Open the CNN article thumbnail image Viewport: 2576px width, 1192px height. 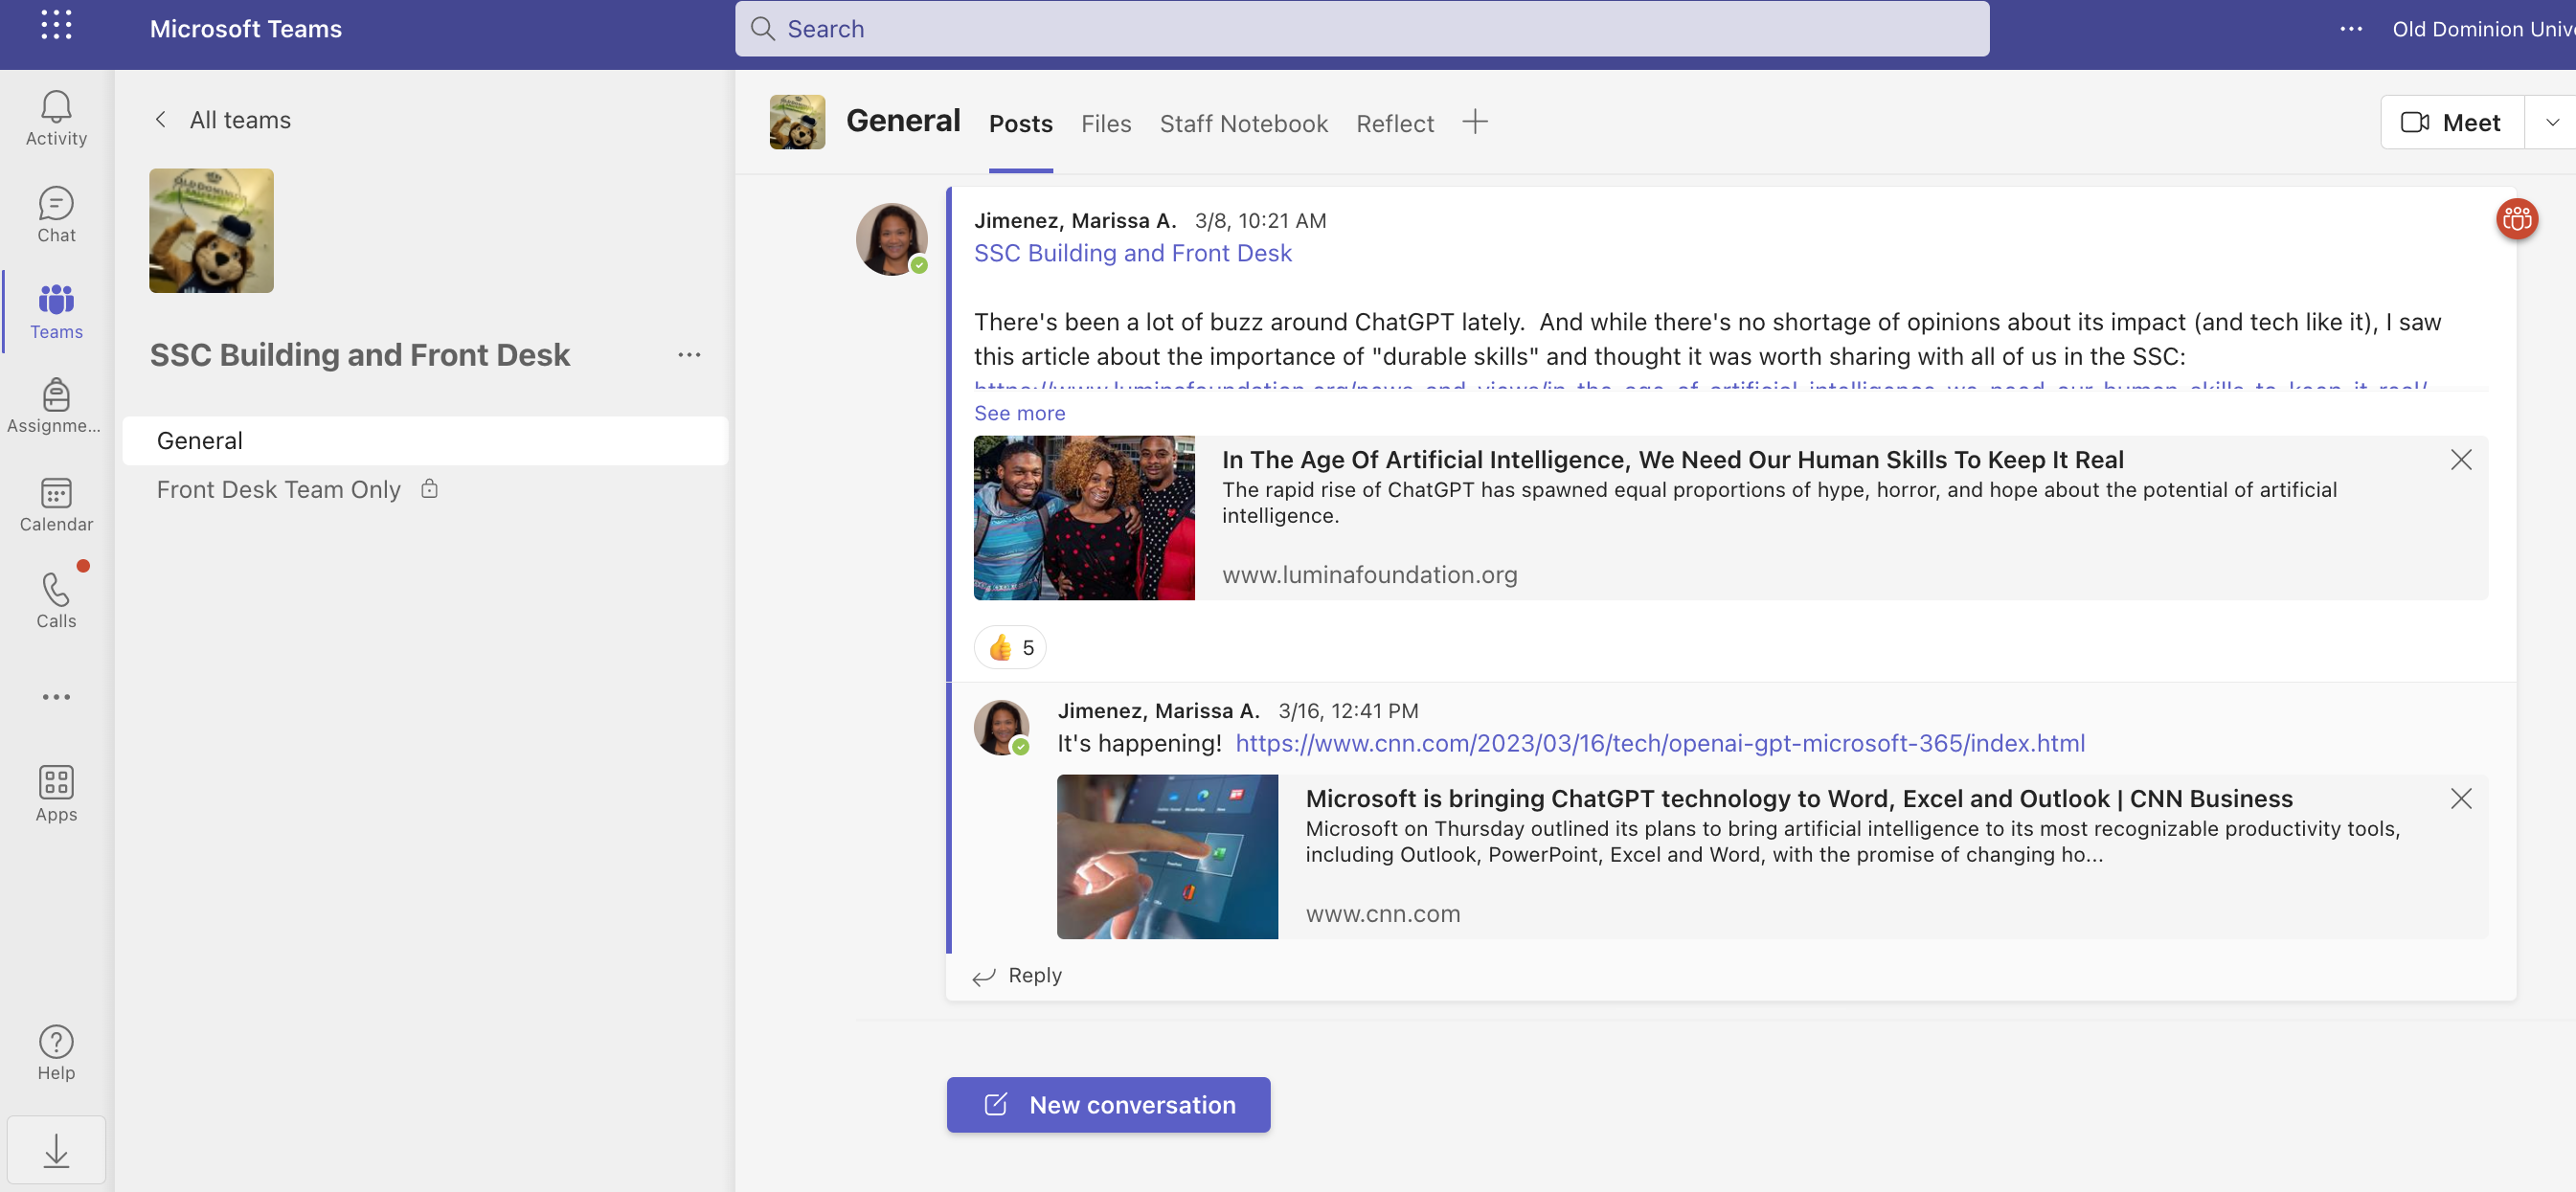click(1167, 857)
